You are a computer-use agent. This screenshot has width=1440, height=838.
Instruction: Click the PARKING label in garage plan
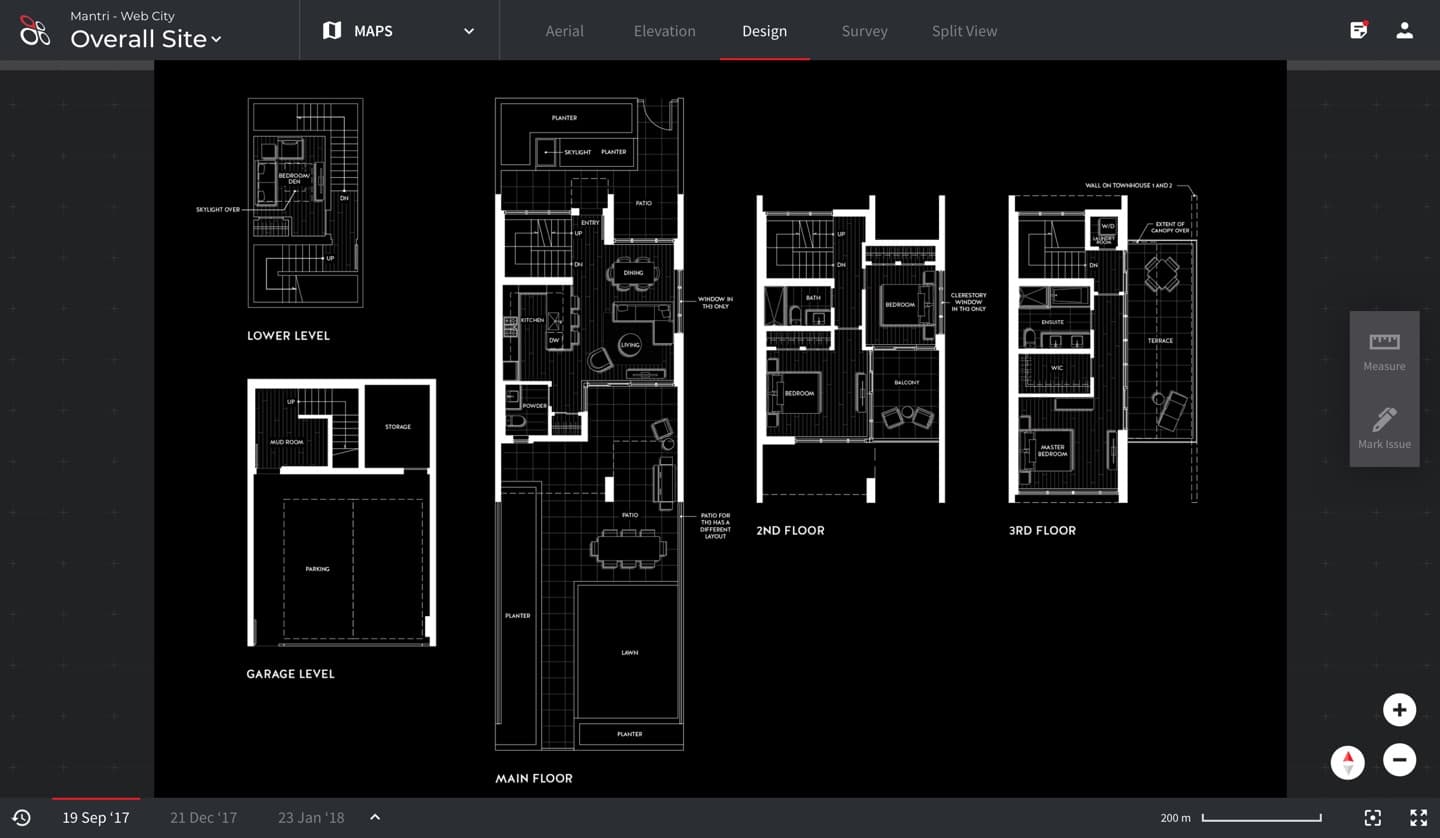[x=317, y=569]
